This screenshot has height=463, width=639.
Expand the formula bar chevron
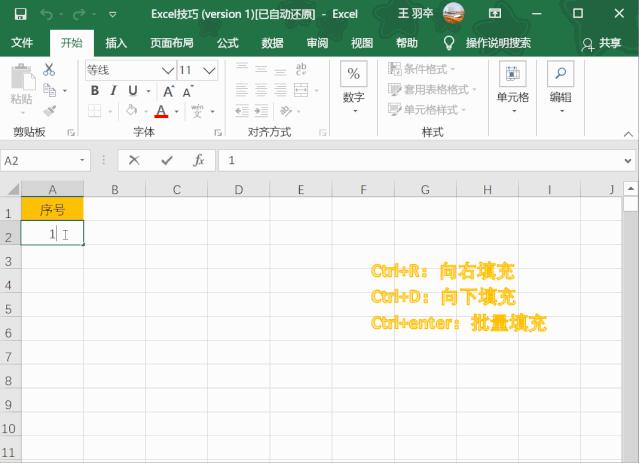628,161
